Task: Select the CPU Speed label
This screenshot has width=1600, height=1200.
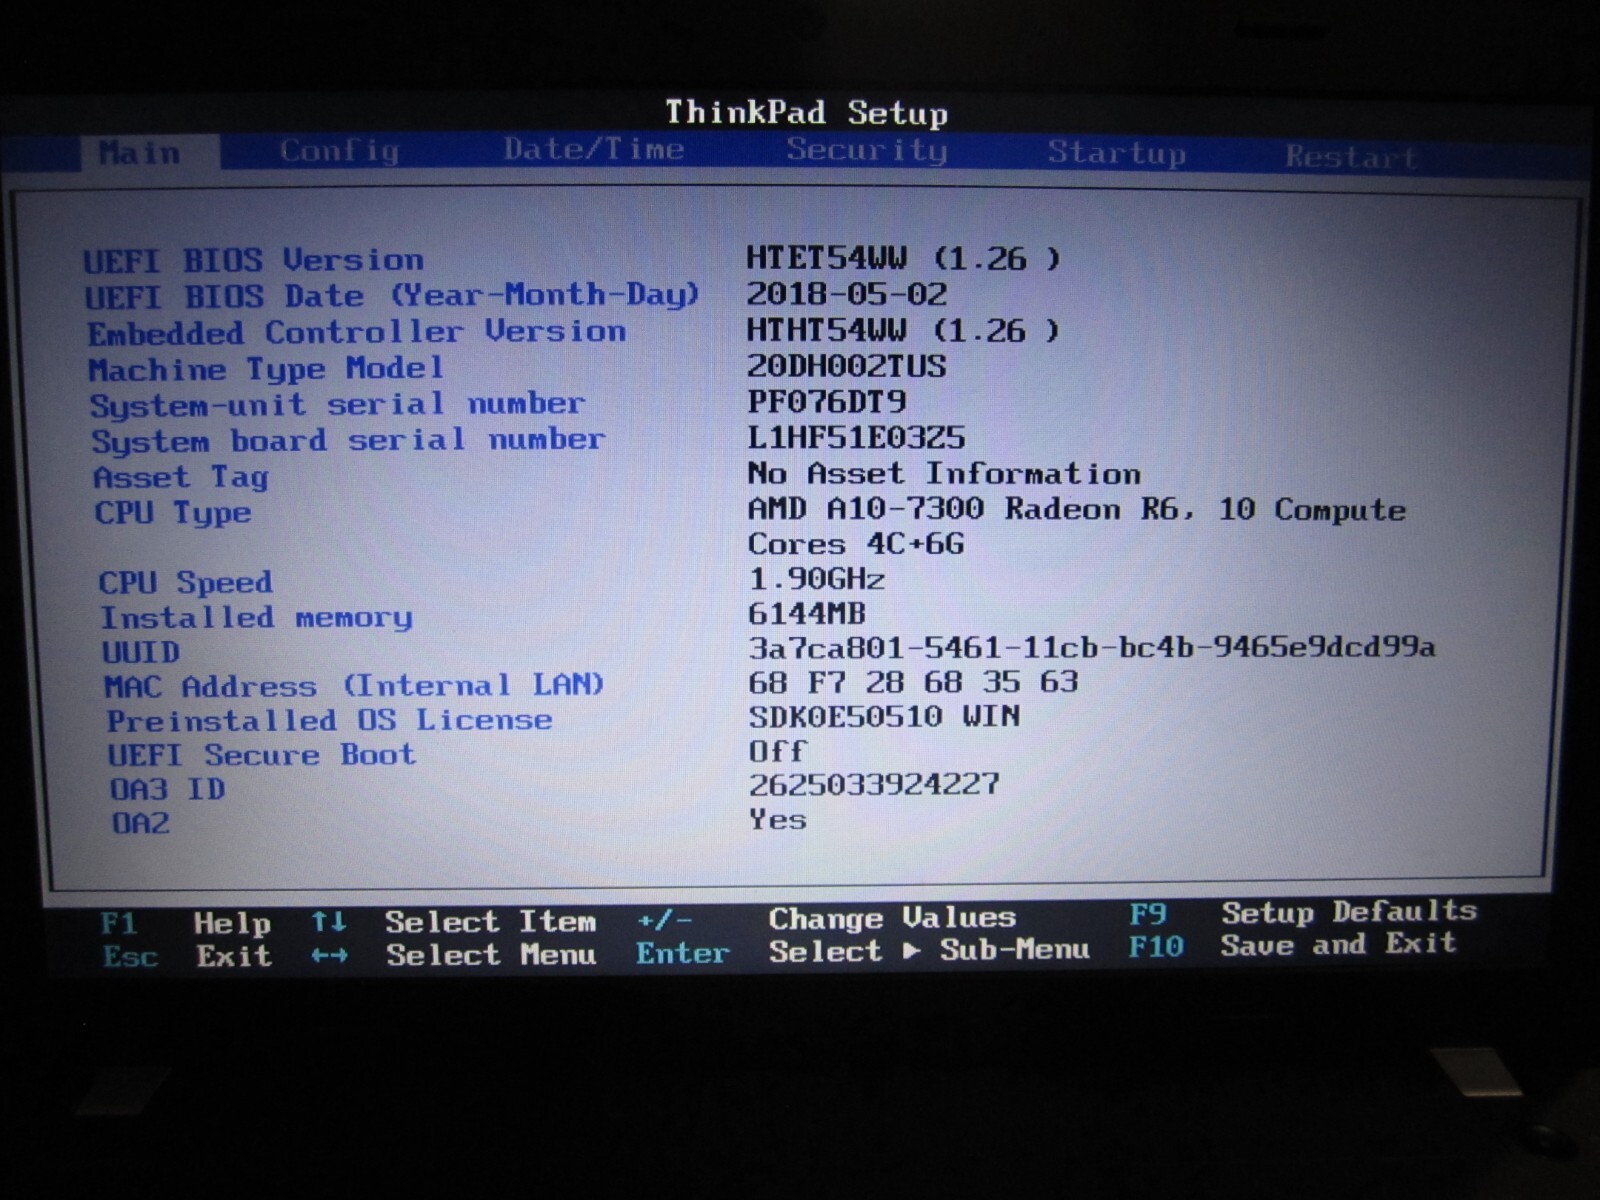Action: click(x=185, y=583)
